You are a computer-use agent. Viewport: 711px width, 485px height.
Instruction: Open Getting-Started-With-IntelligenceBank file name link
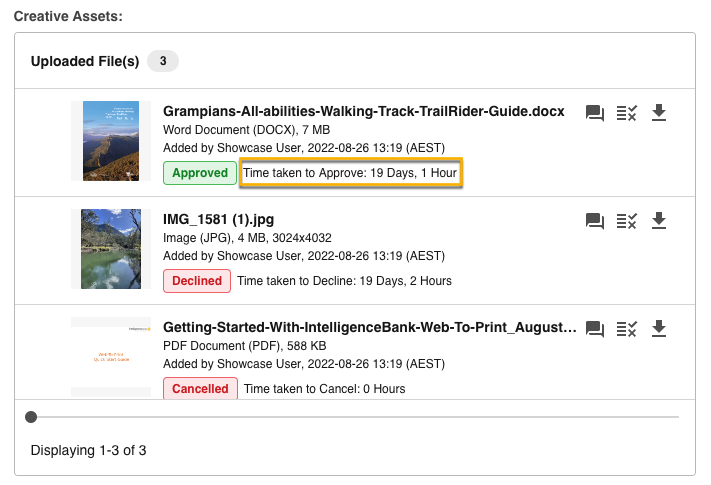coord(369,327)
